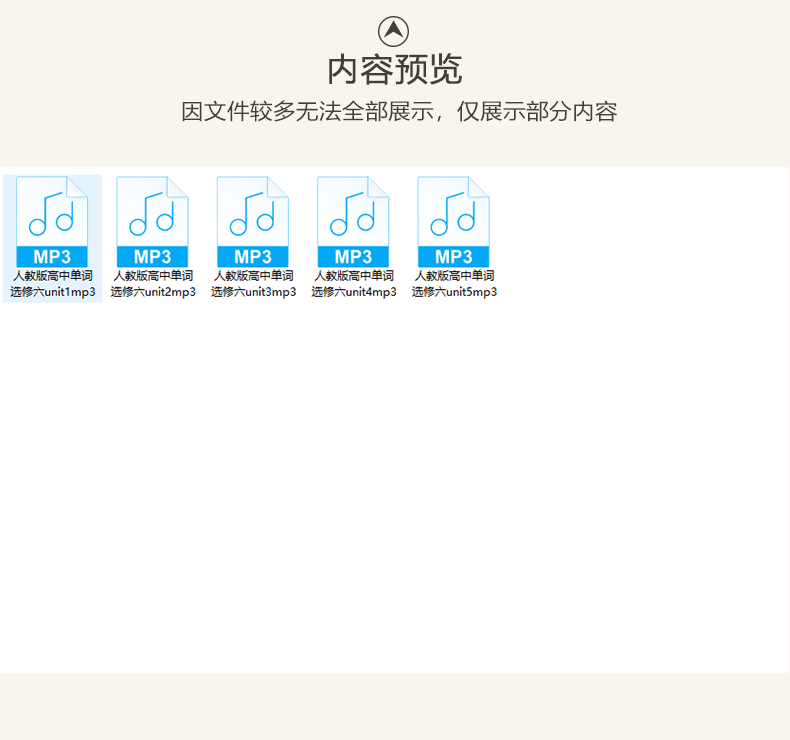Click the subtitle 因文件较多无法全部展示
The width and height of the screenshot is (790, 740).
click(x=307, y=111)
